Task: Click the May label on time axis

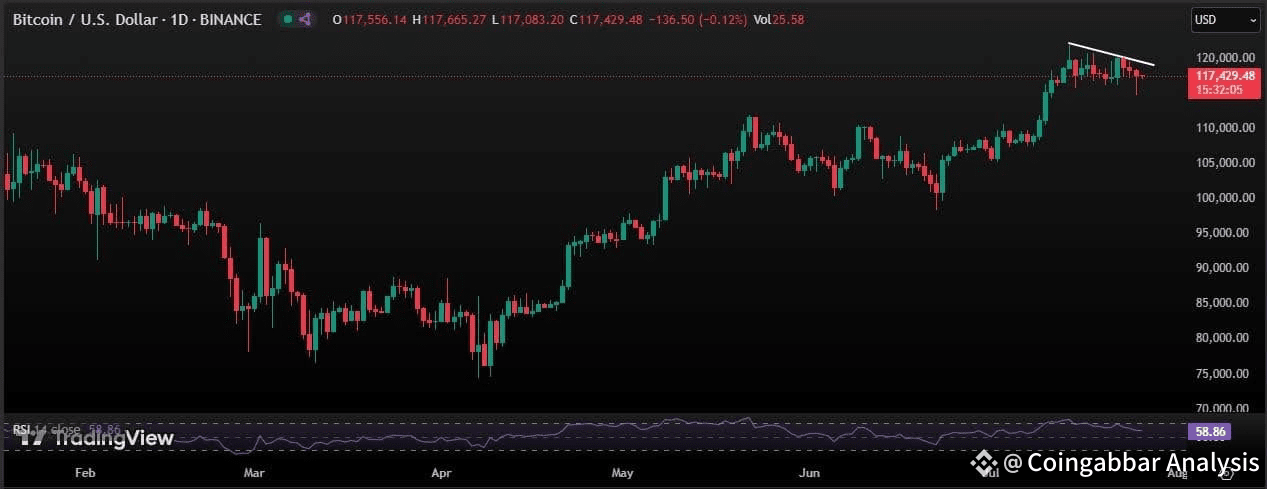Action: click(x=623, y=472)
